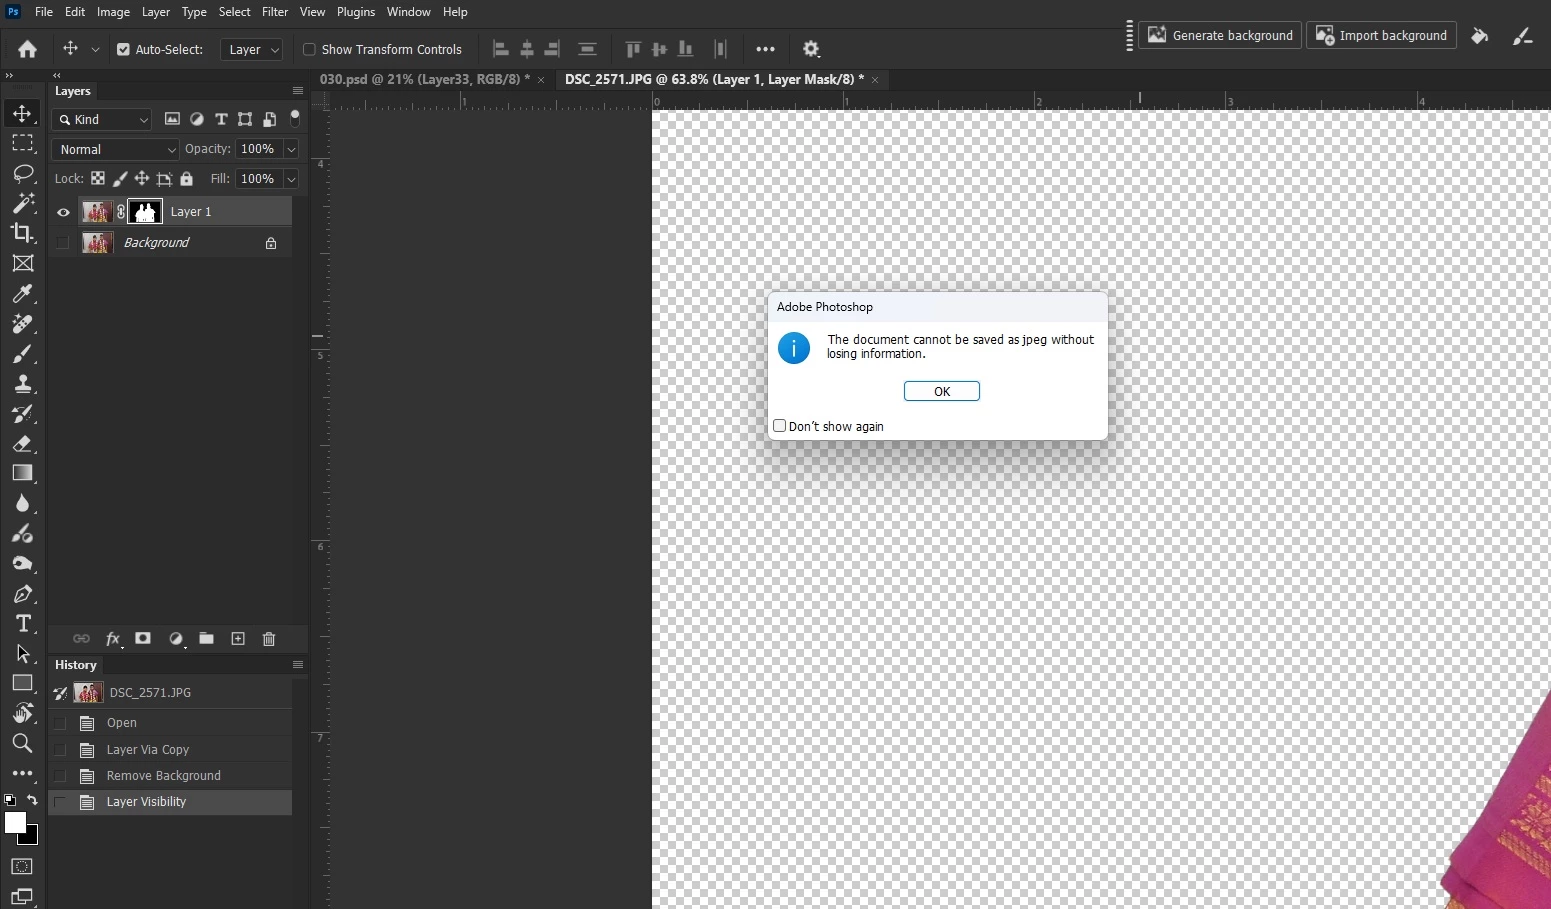This screenshot has height=909, width=1551.
Task: Select the Lasso tool
Action: [22, 173]
